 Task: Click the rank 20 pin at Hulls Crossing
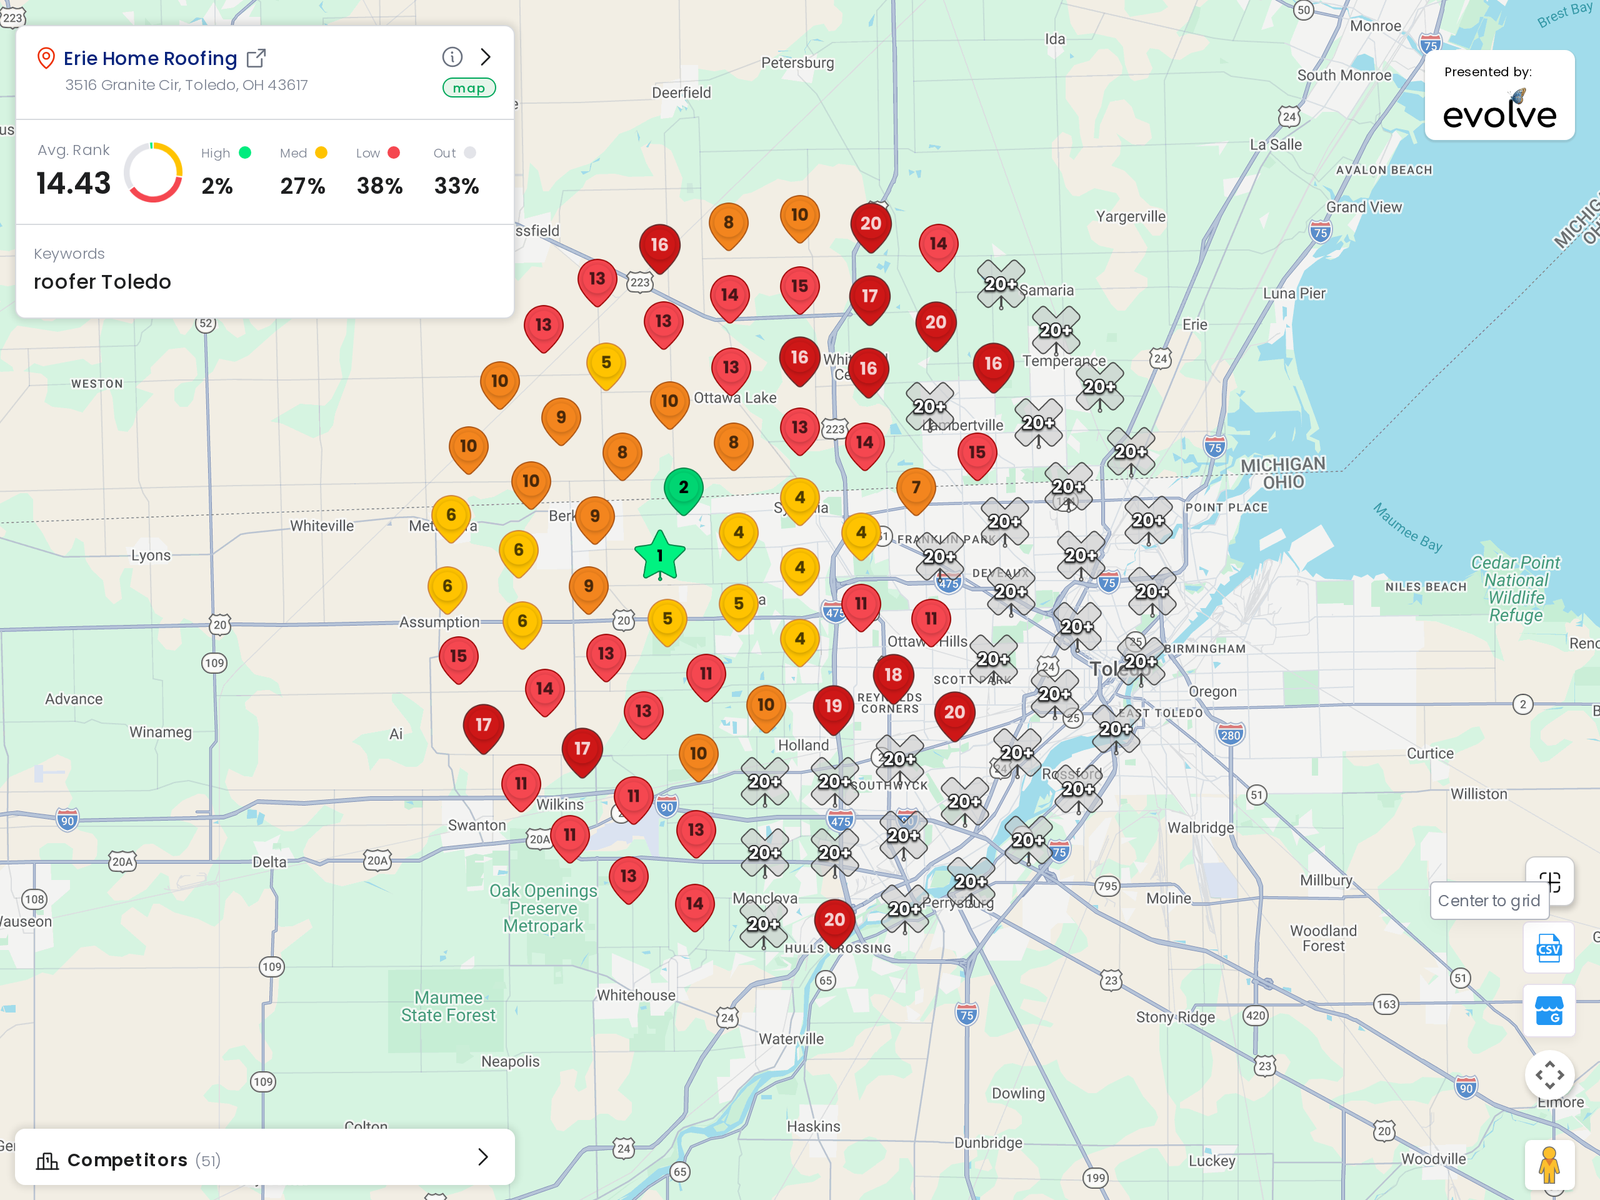[834, 922]
